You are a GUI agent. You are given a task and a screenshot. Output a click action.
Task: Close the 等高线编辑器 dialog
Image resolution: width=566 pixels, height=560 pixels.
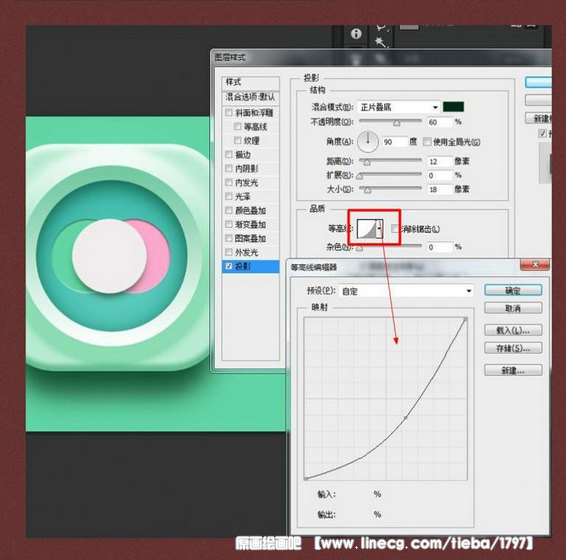click(535, 265)
